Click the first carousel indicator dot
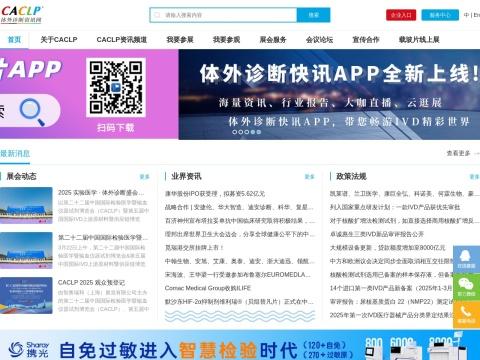The height and width of the screenshot is (360, 480). click(x=234, y=132)
